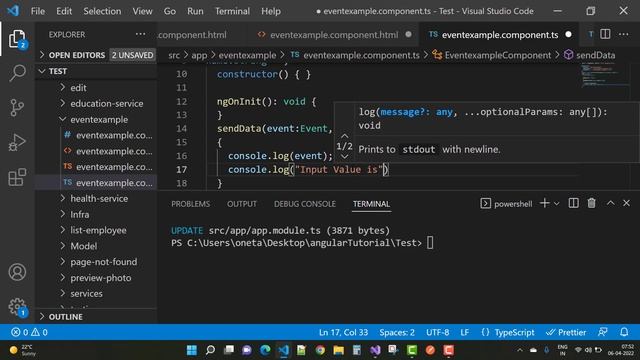Open the Accounts icon in activity bar
The image size is (640, 360).
pos(17,272)
